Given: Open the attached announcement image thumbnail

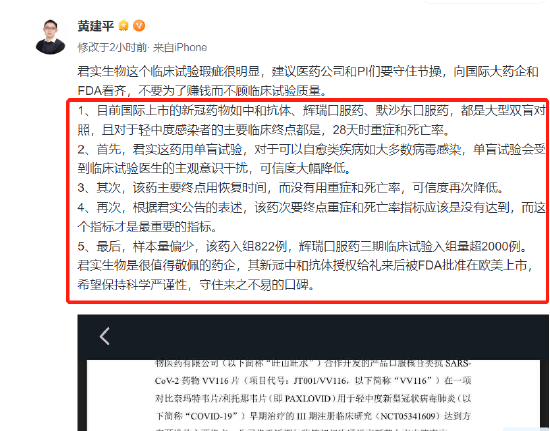Looking at the screenshot, I should 313,372.
